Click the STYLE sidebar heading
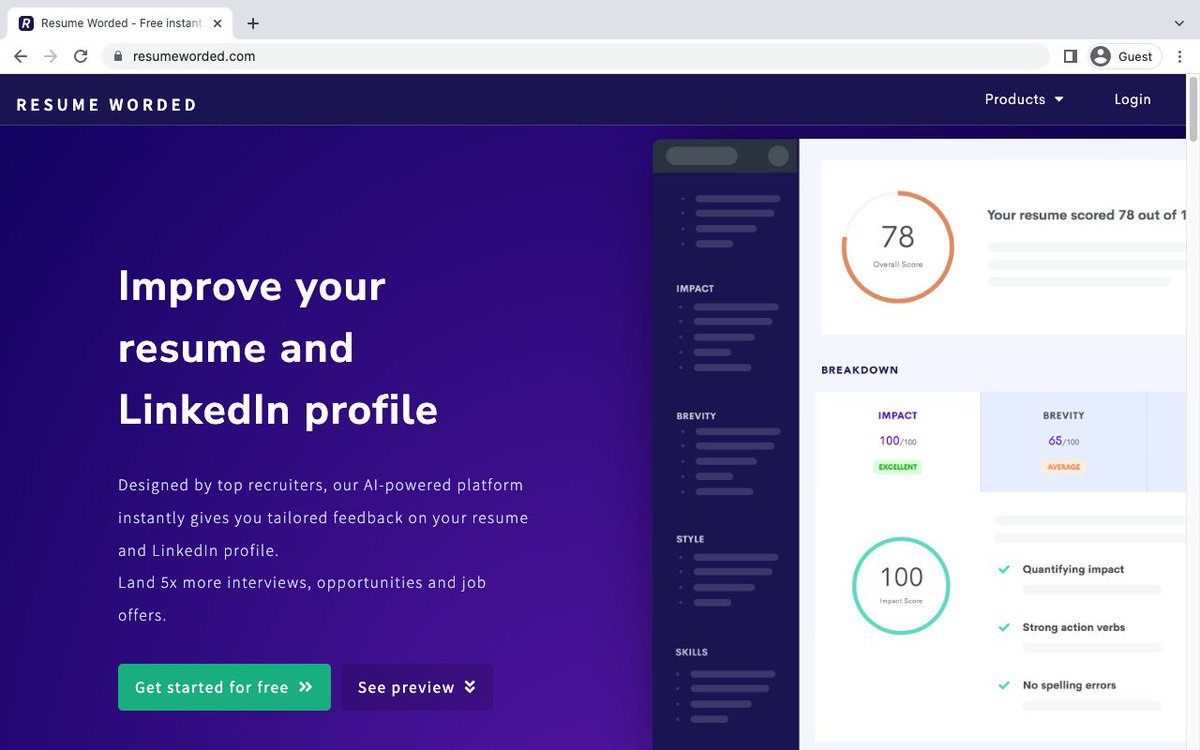 tap(690, 540)
